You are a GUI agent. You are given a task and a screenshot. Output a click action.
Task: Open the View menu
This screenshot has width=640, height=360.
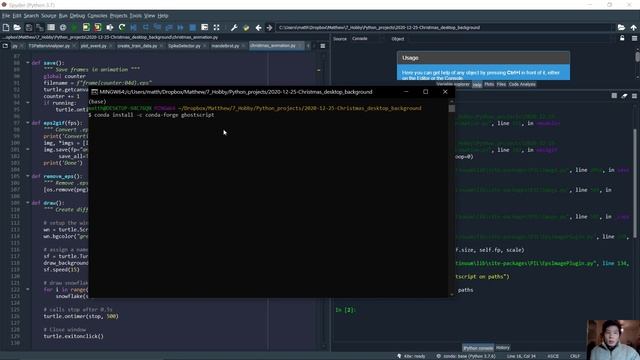tap(149, 16)
